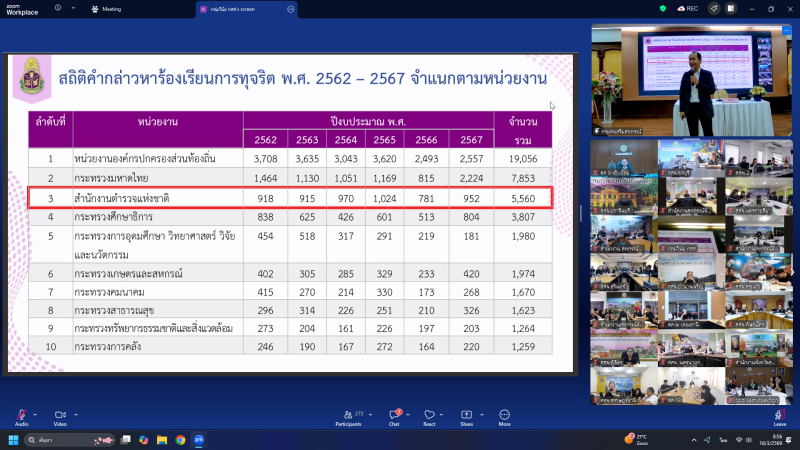The width and height of the screenshot is (800, 450).
Task: Open the history clock icon in the title bar
Action: coord(57,8)
